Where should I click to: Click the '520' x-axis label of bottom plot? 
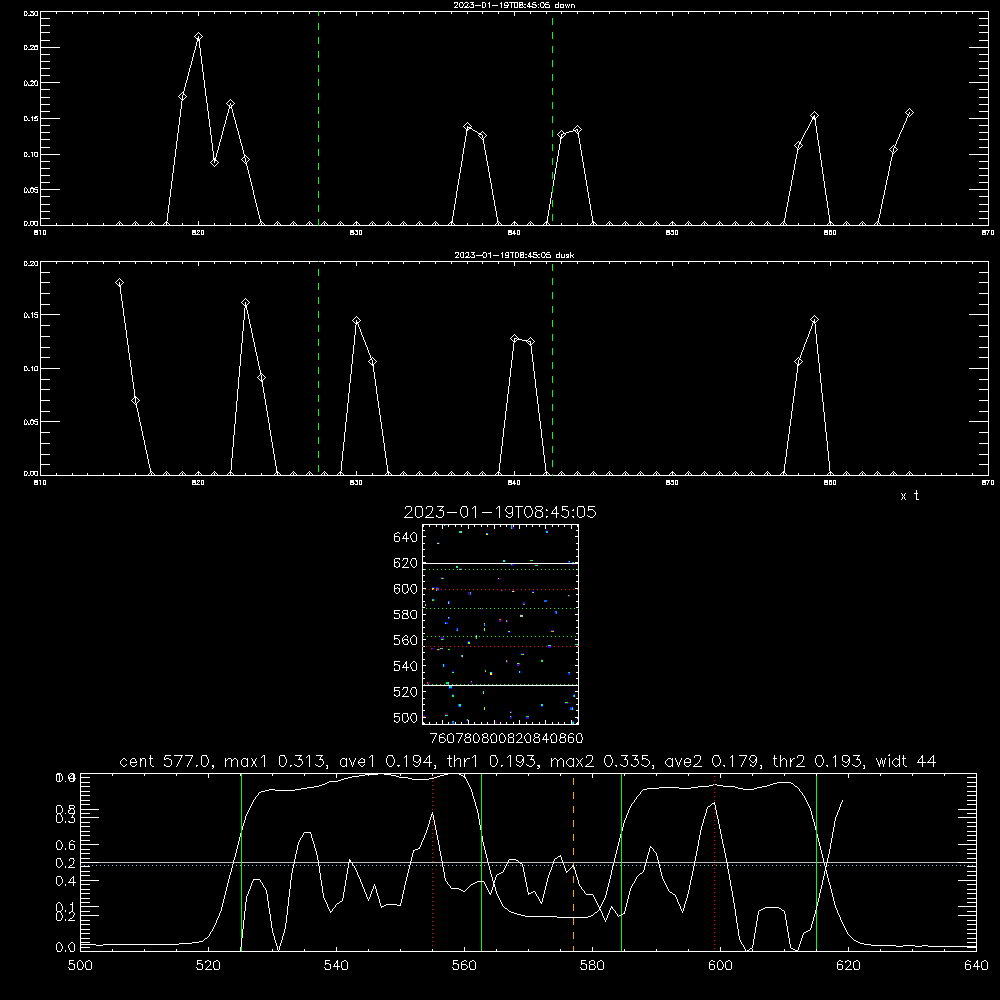(x=208, y=966)
